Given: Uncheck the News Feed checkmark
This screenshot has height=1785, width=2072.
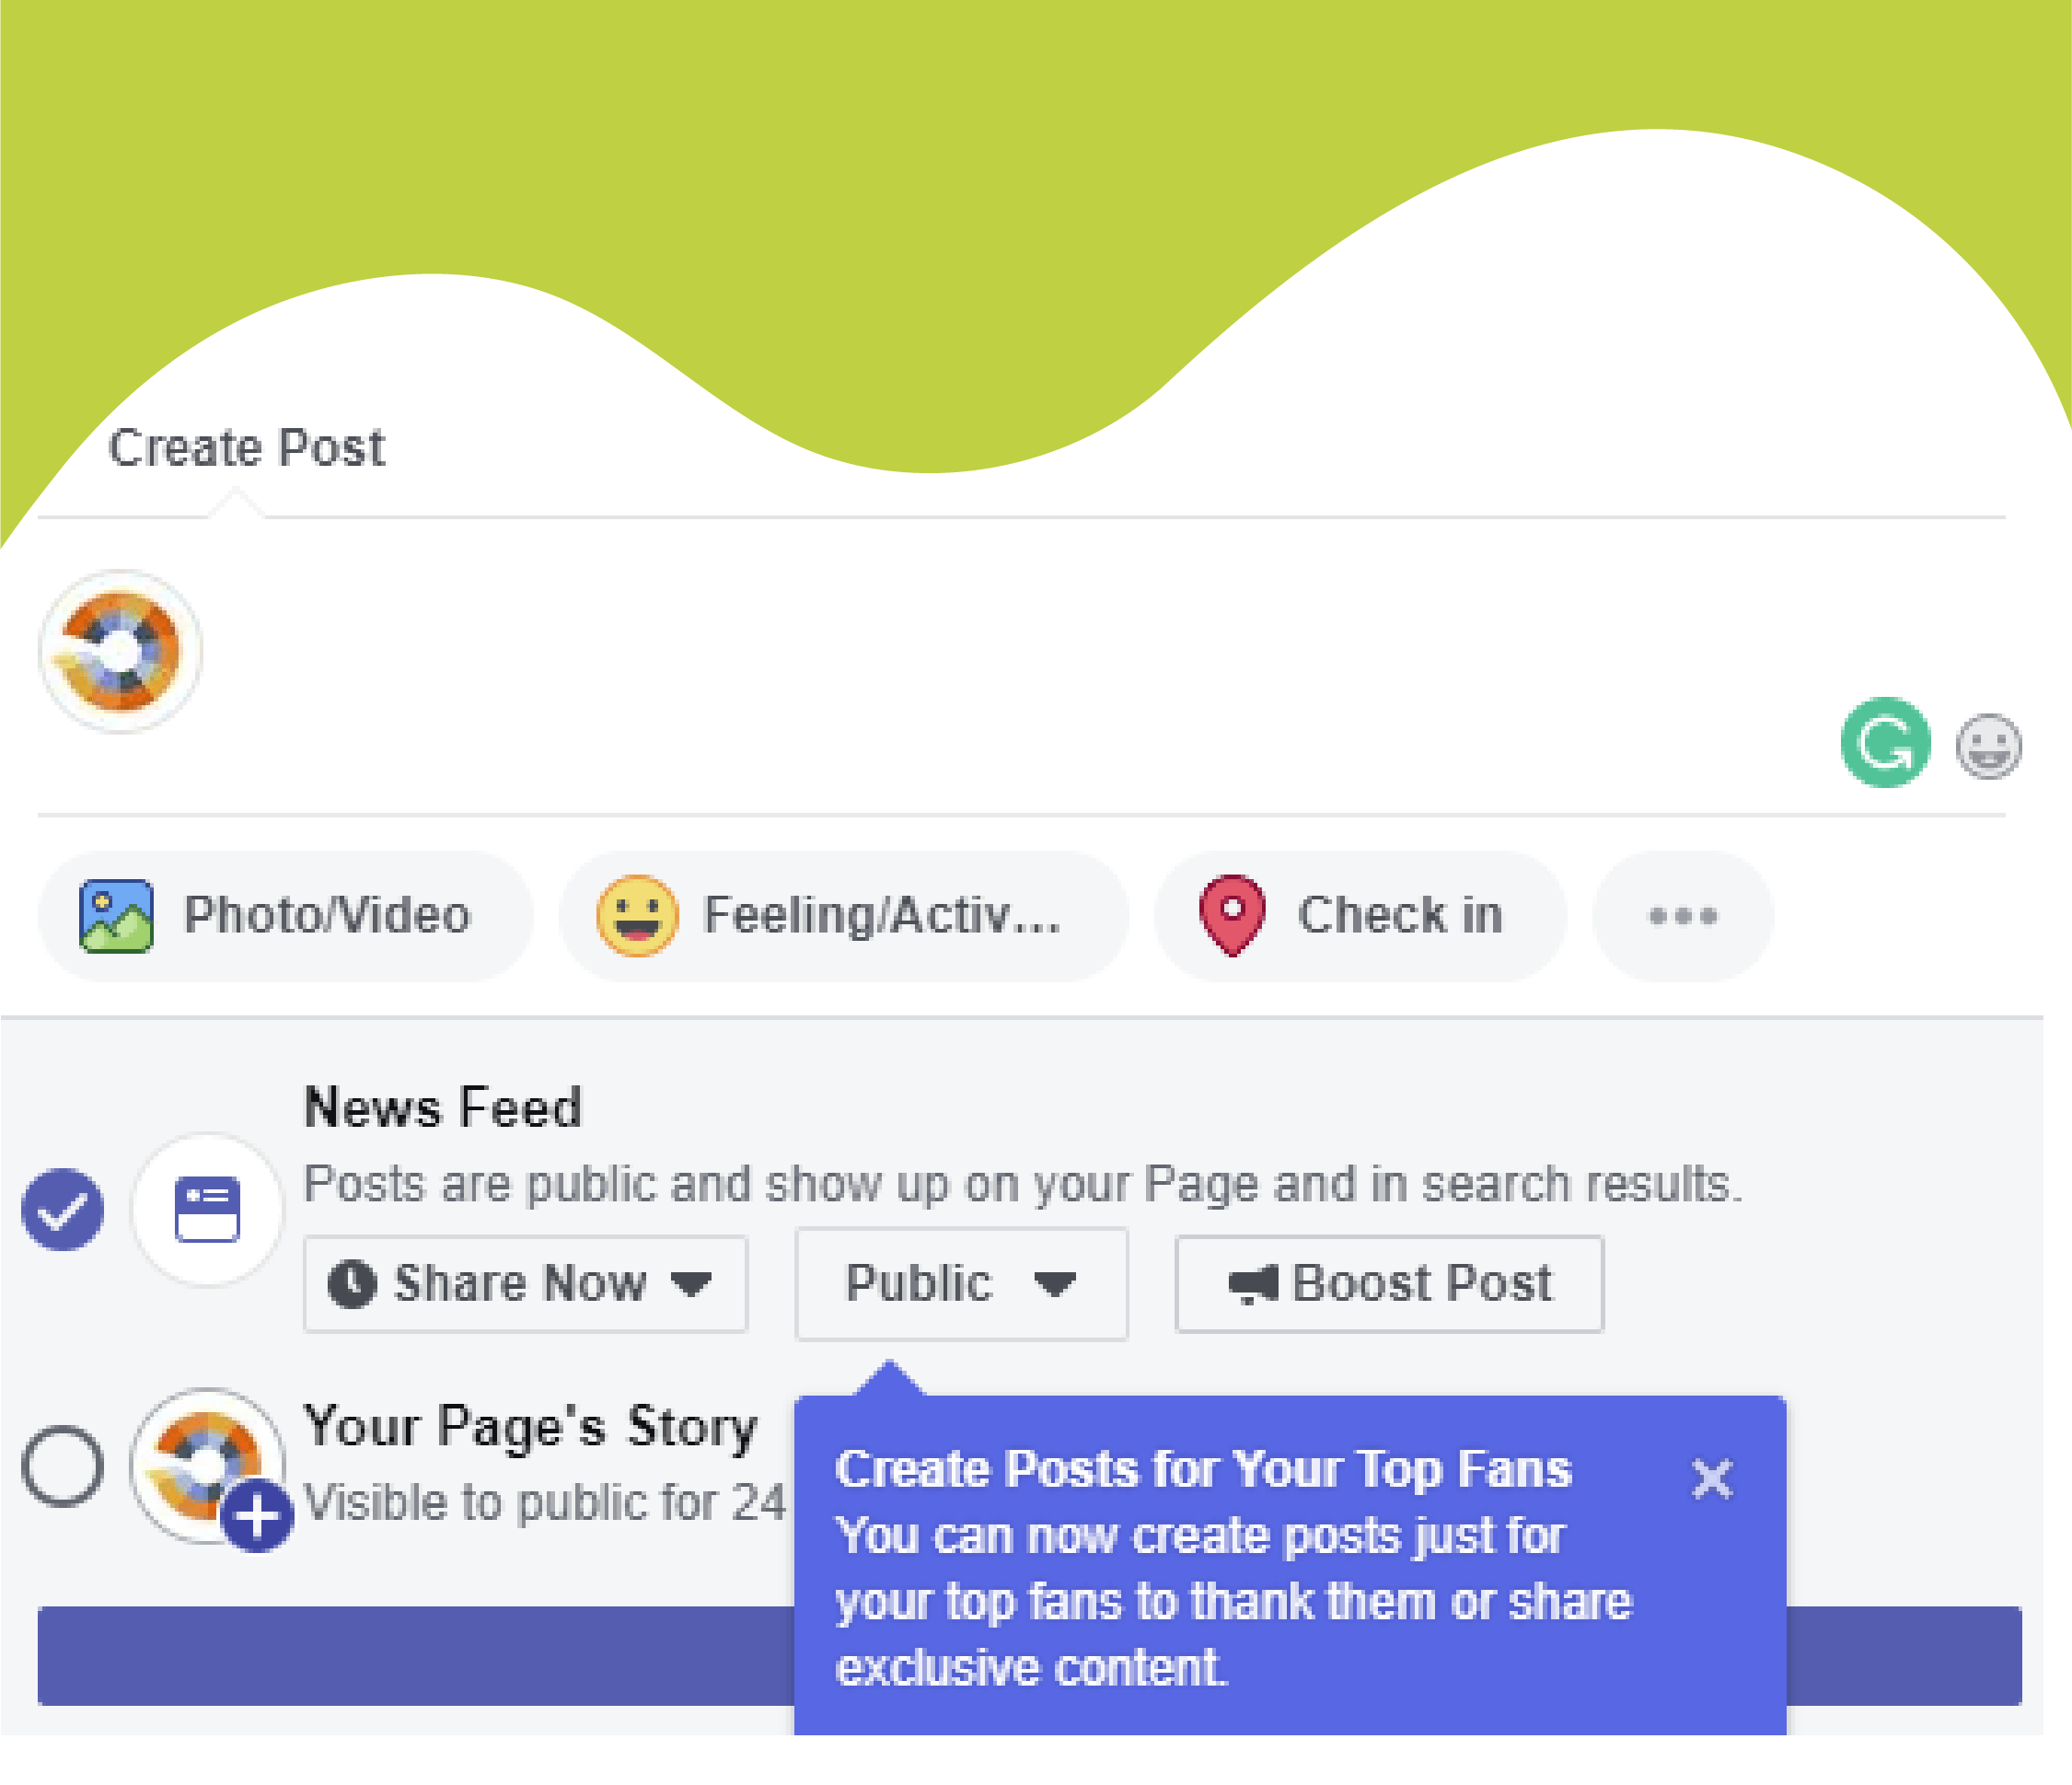Looking at the screenshot, I should [x=62, y=1210].
